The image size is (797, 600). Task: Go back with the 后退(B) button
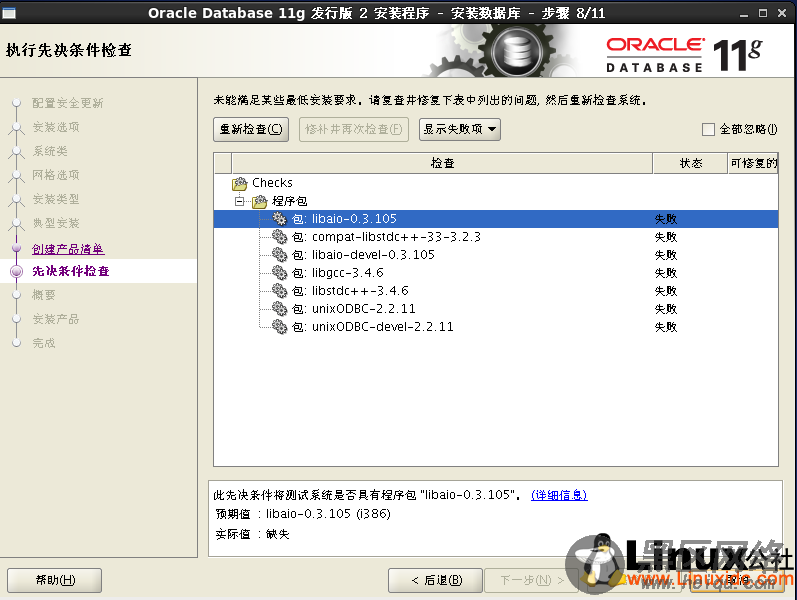click(x=436, y=580)
